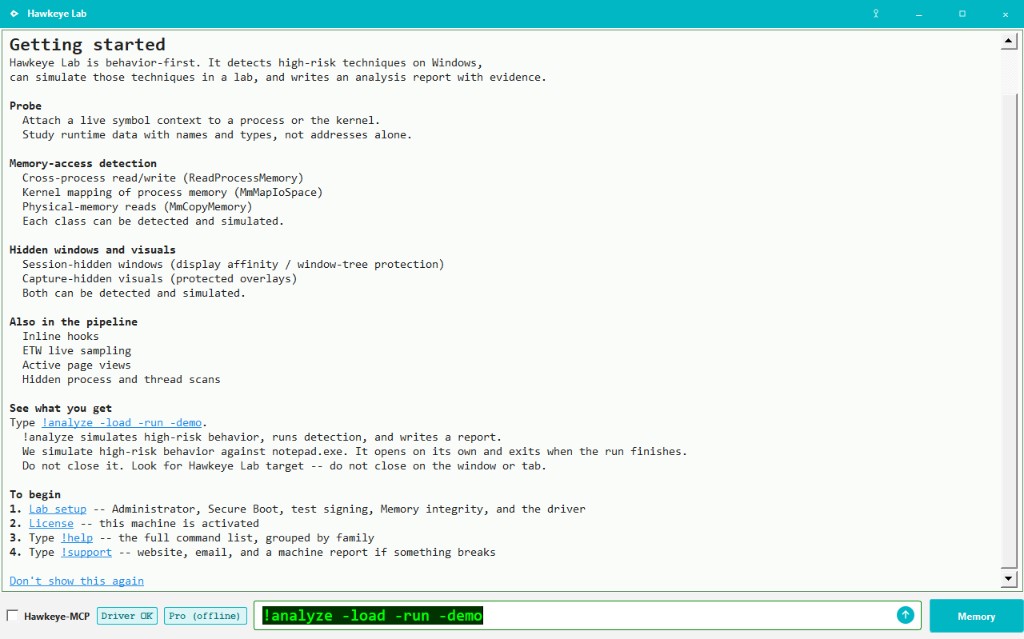Click the scrollbar down arrow
Viewport: 1024px width, 639px height.
coord(1008,578)
